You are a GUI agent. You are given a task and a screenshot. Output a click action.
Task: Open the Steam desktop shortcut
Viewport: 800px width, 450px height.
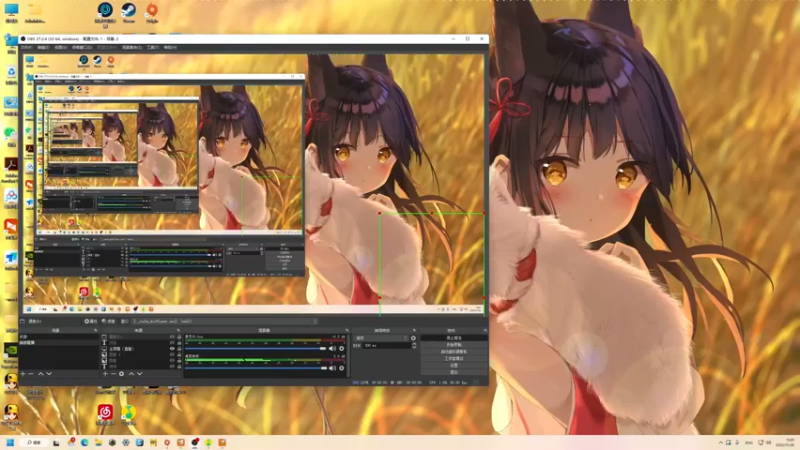(x=129, y=13)
